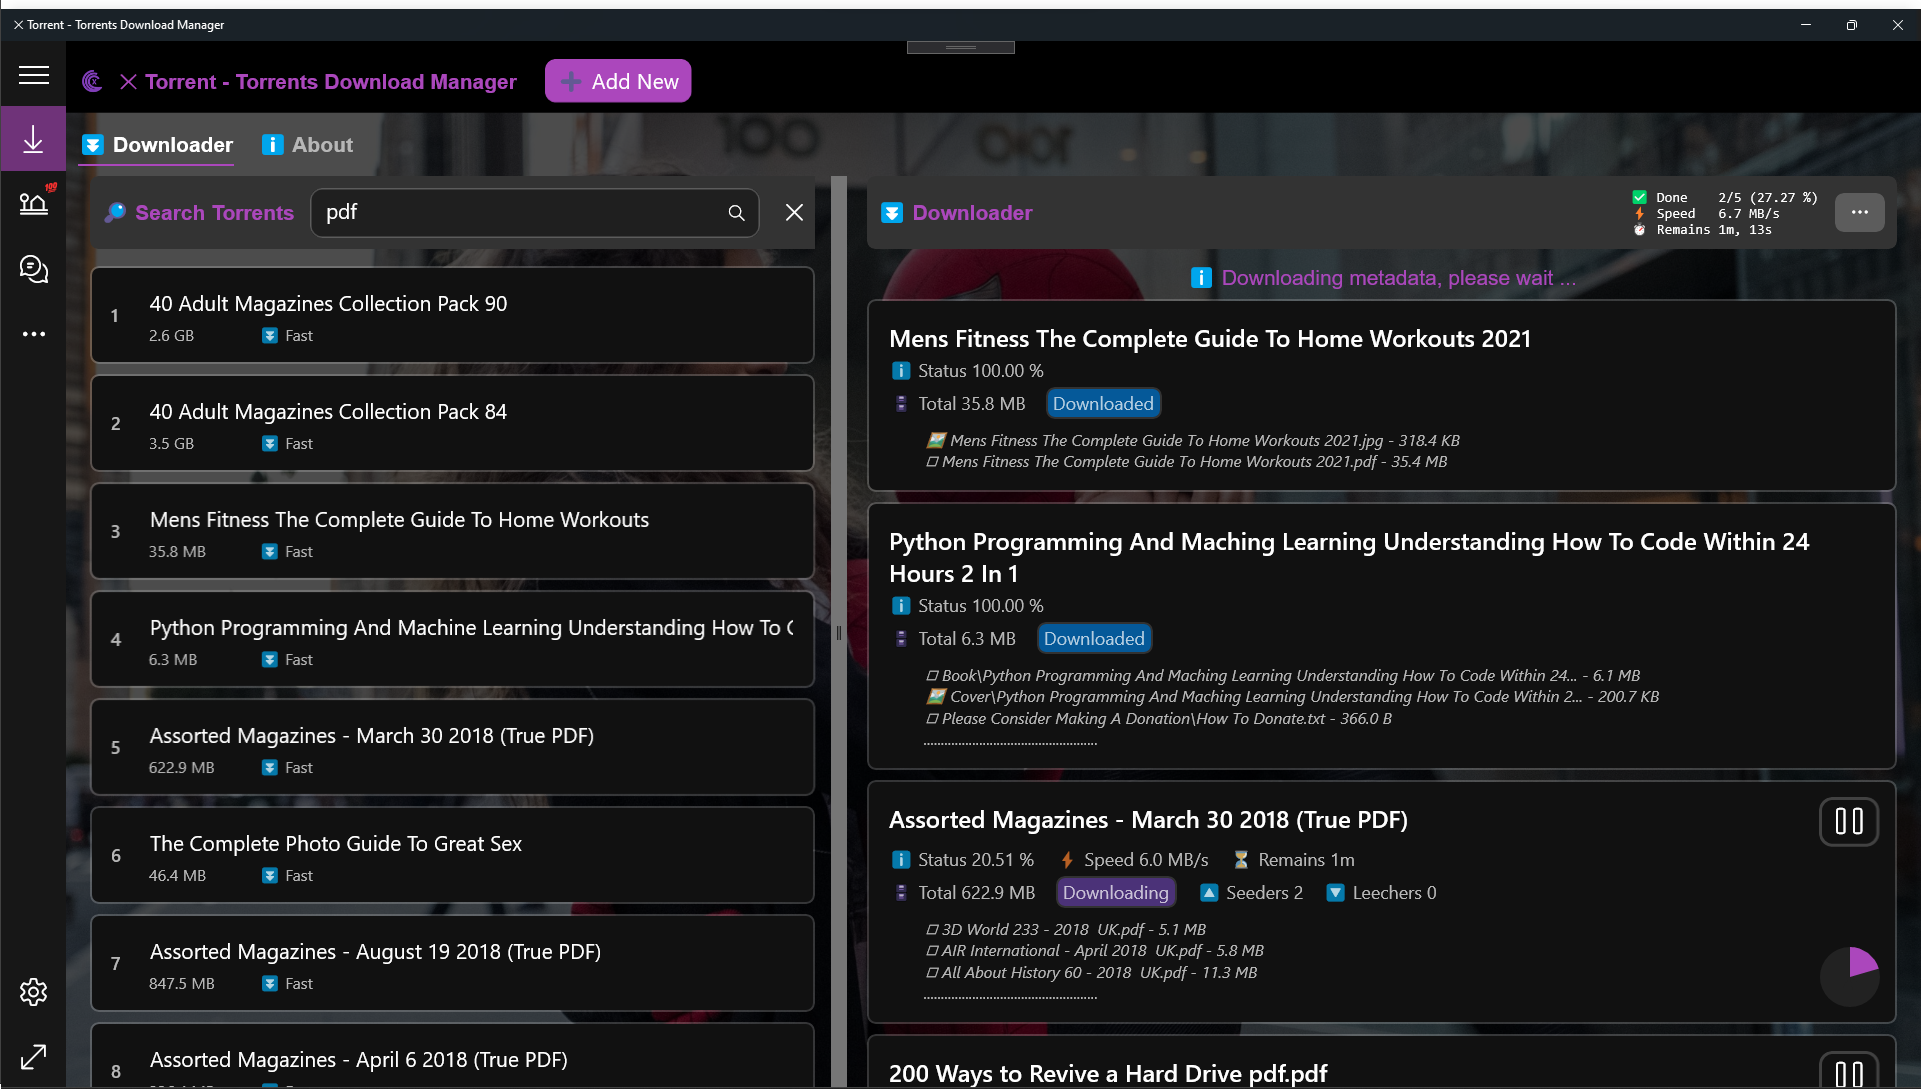This screenshot has width=1921, height=1089.
Task: Pause the Assorted Magazines March 2018 download
Action: click(1848, 821)
